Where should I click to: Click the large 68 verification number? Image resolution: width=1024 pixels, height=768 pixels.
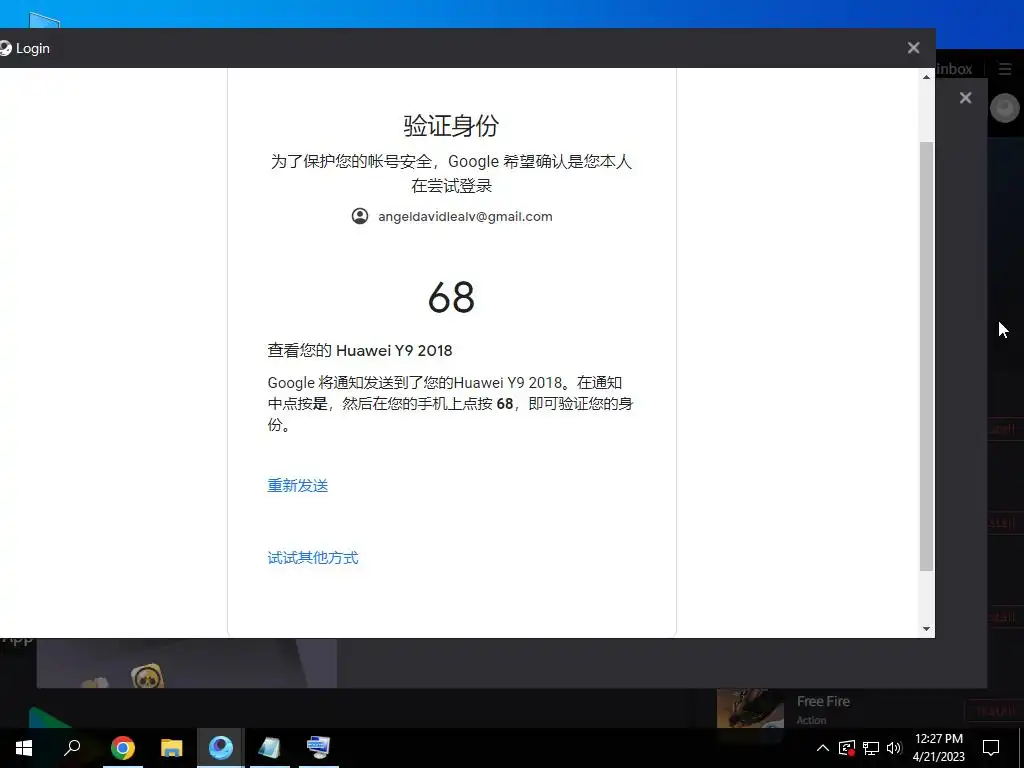[x=451, y=298]
